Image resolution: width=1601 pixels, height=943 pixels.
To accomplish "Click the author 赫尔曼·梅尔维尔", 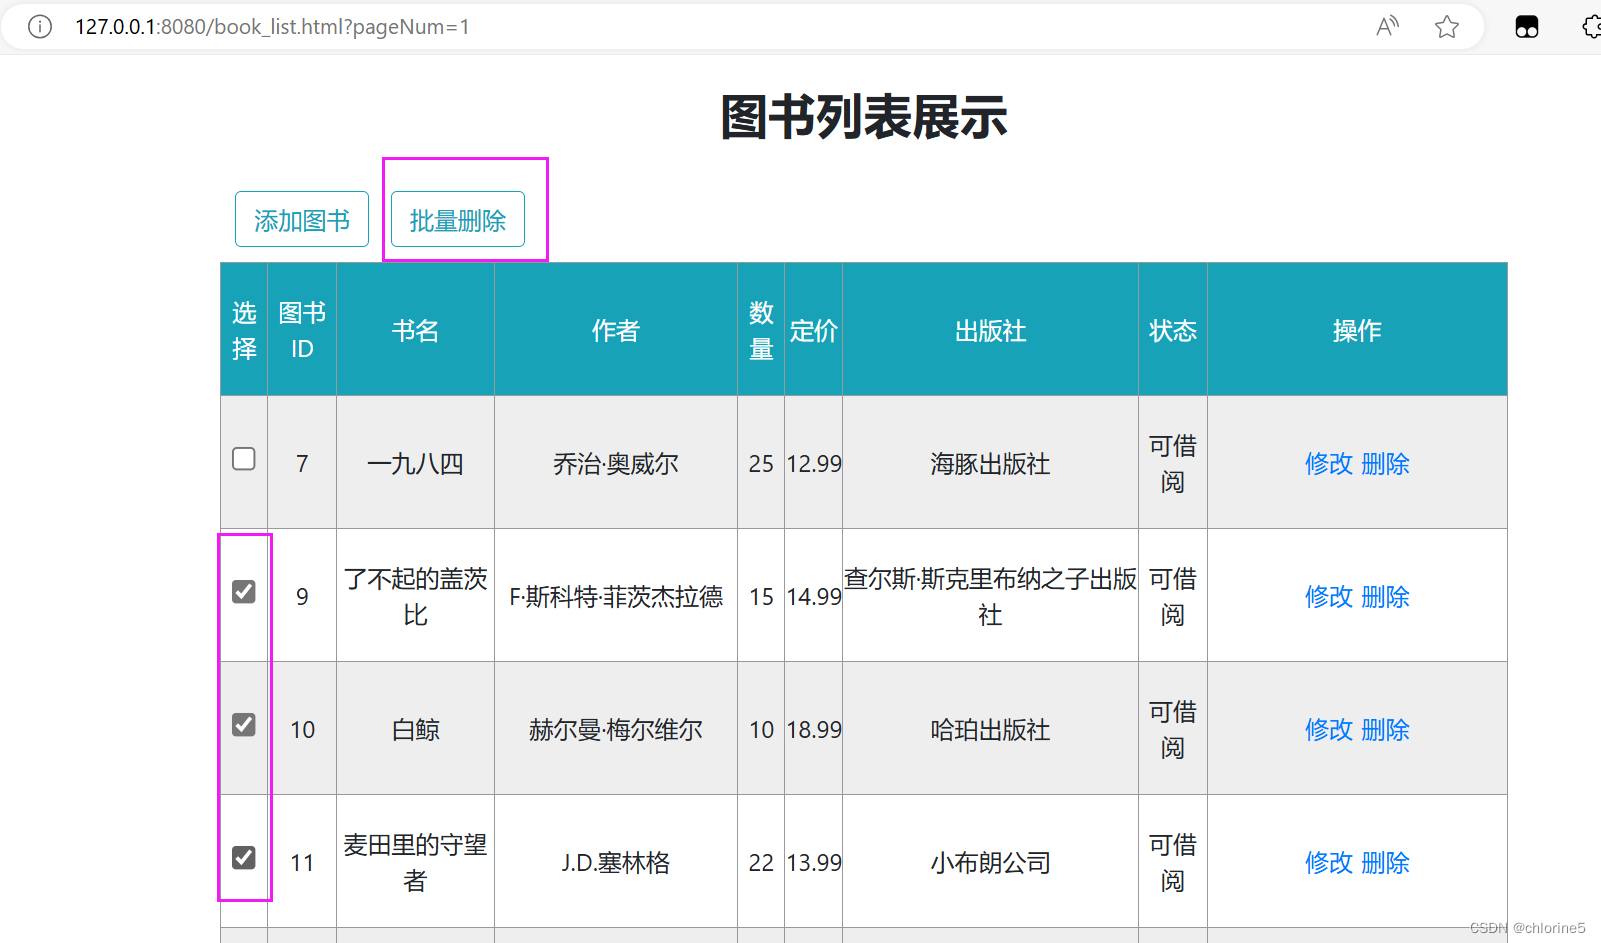I will coord(615,730).
